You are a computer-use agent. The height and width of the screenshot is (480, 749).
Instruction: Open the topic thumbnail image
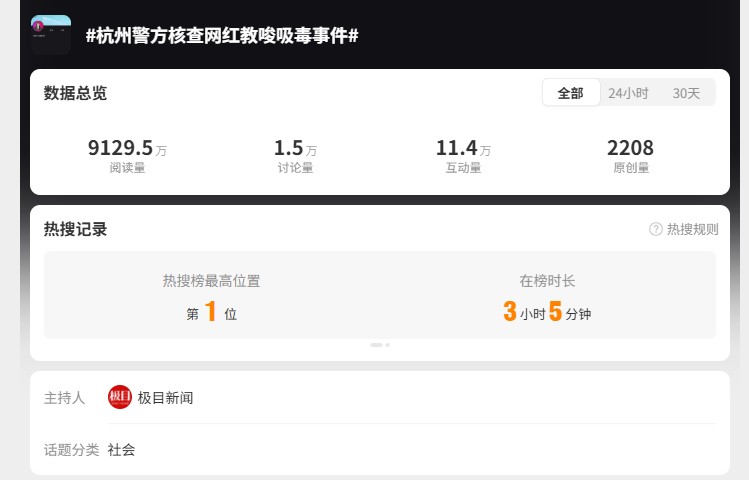pyautogui.click(x=51, y=35)
